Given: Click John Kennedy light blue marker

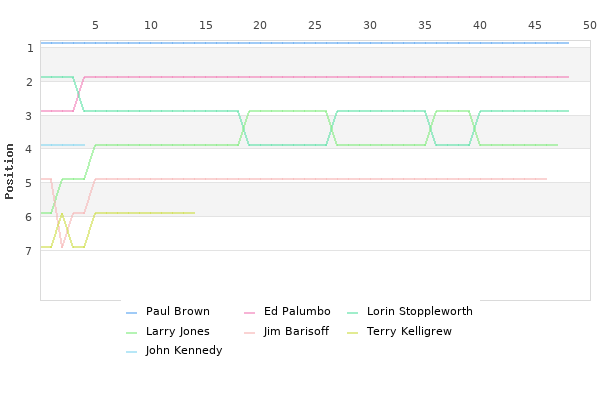Looking at the screenshot, I should click(131, 352).
